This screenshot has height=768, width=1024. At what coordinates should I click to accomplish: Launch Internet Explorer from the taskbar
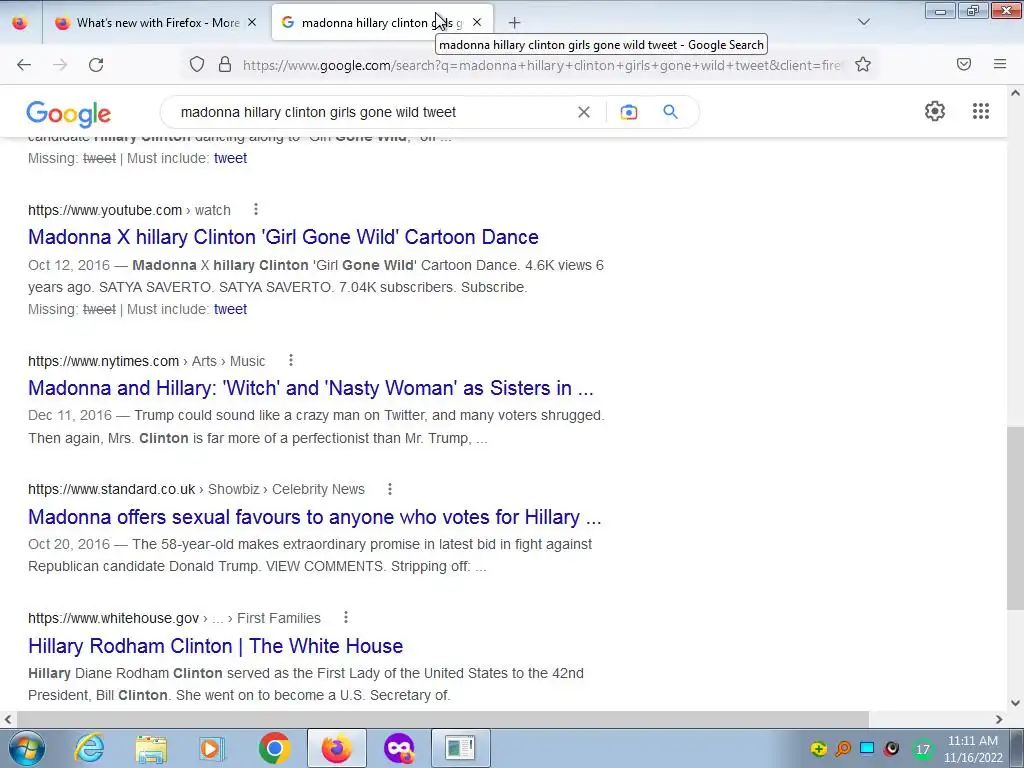coord(89,748)
